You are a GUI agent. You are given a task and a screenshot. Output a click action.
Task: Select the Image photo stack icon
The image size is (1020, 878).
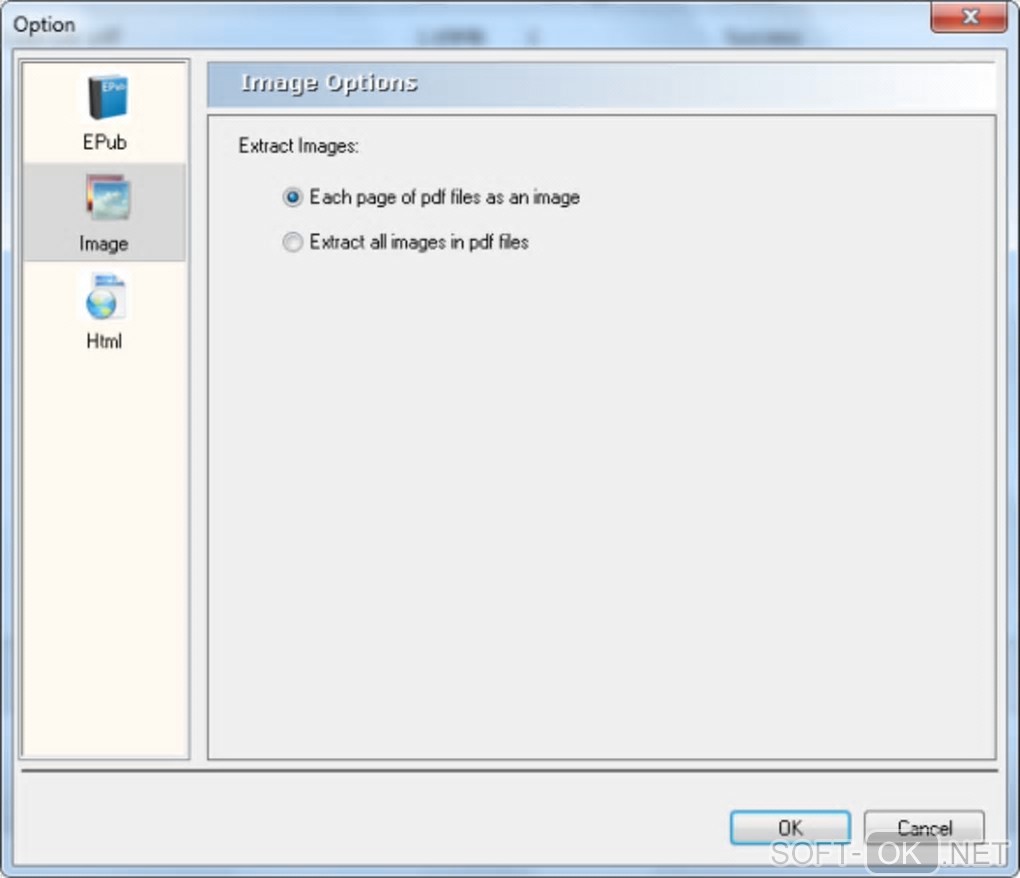pos(107,197)
